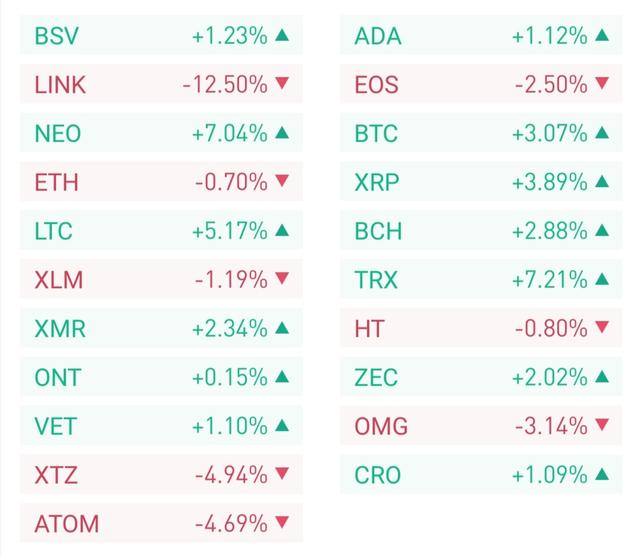This screenshot has height=557, width=640.
Task: Select the XRP coin label
Action: [x=377, y=183]
